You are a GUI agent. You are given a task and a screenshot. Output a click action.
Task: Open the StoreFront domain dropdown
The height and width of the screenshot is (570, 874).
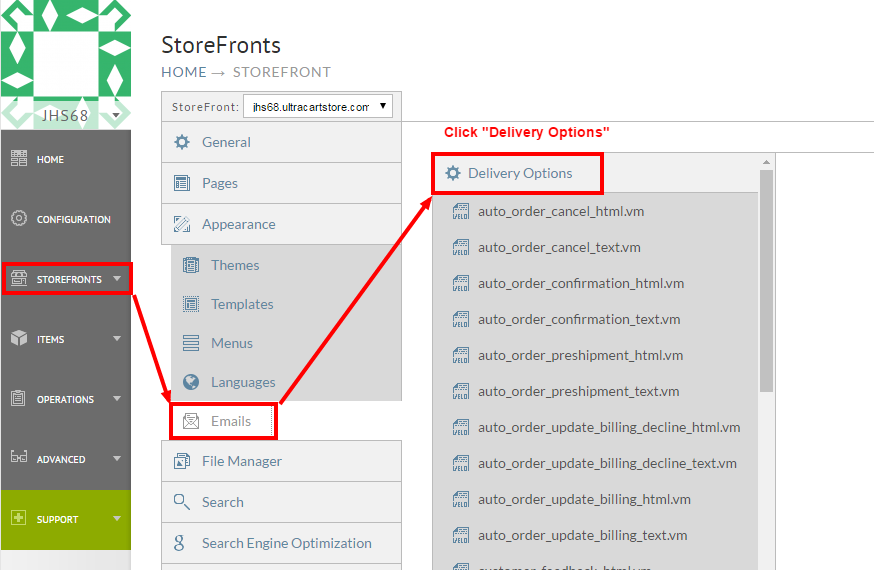318,106
